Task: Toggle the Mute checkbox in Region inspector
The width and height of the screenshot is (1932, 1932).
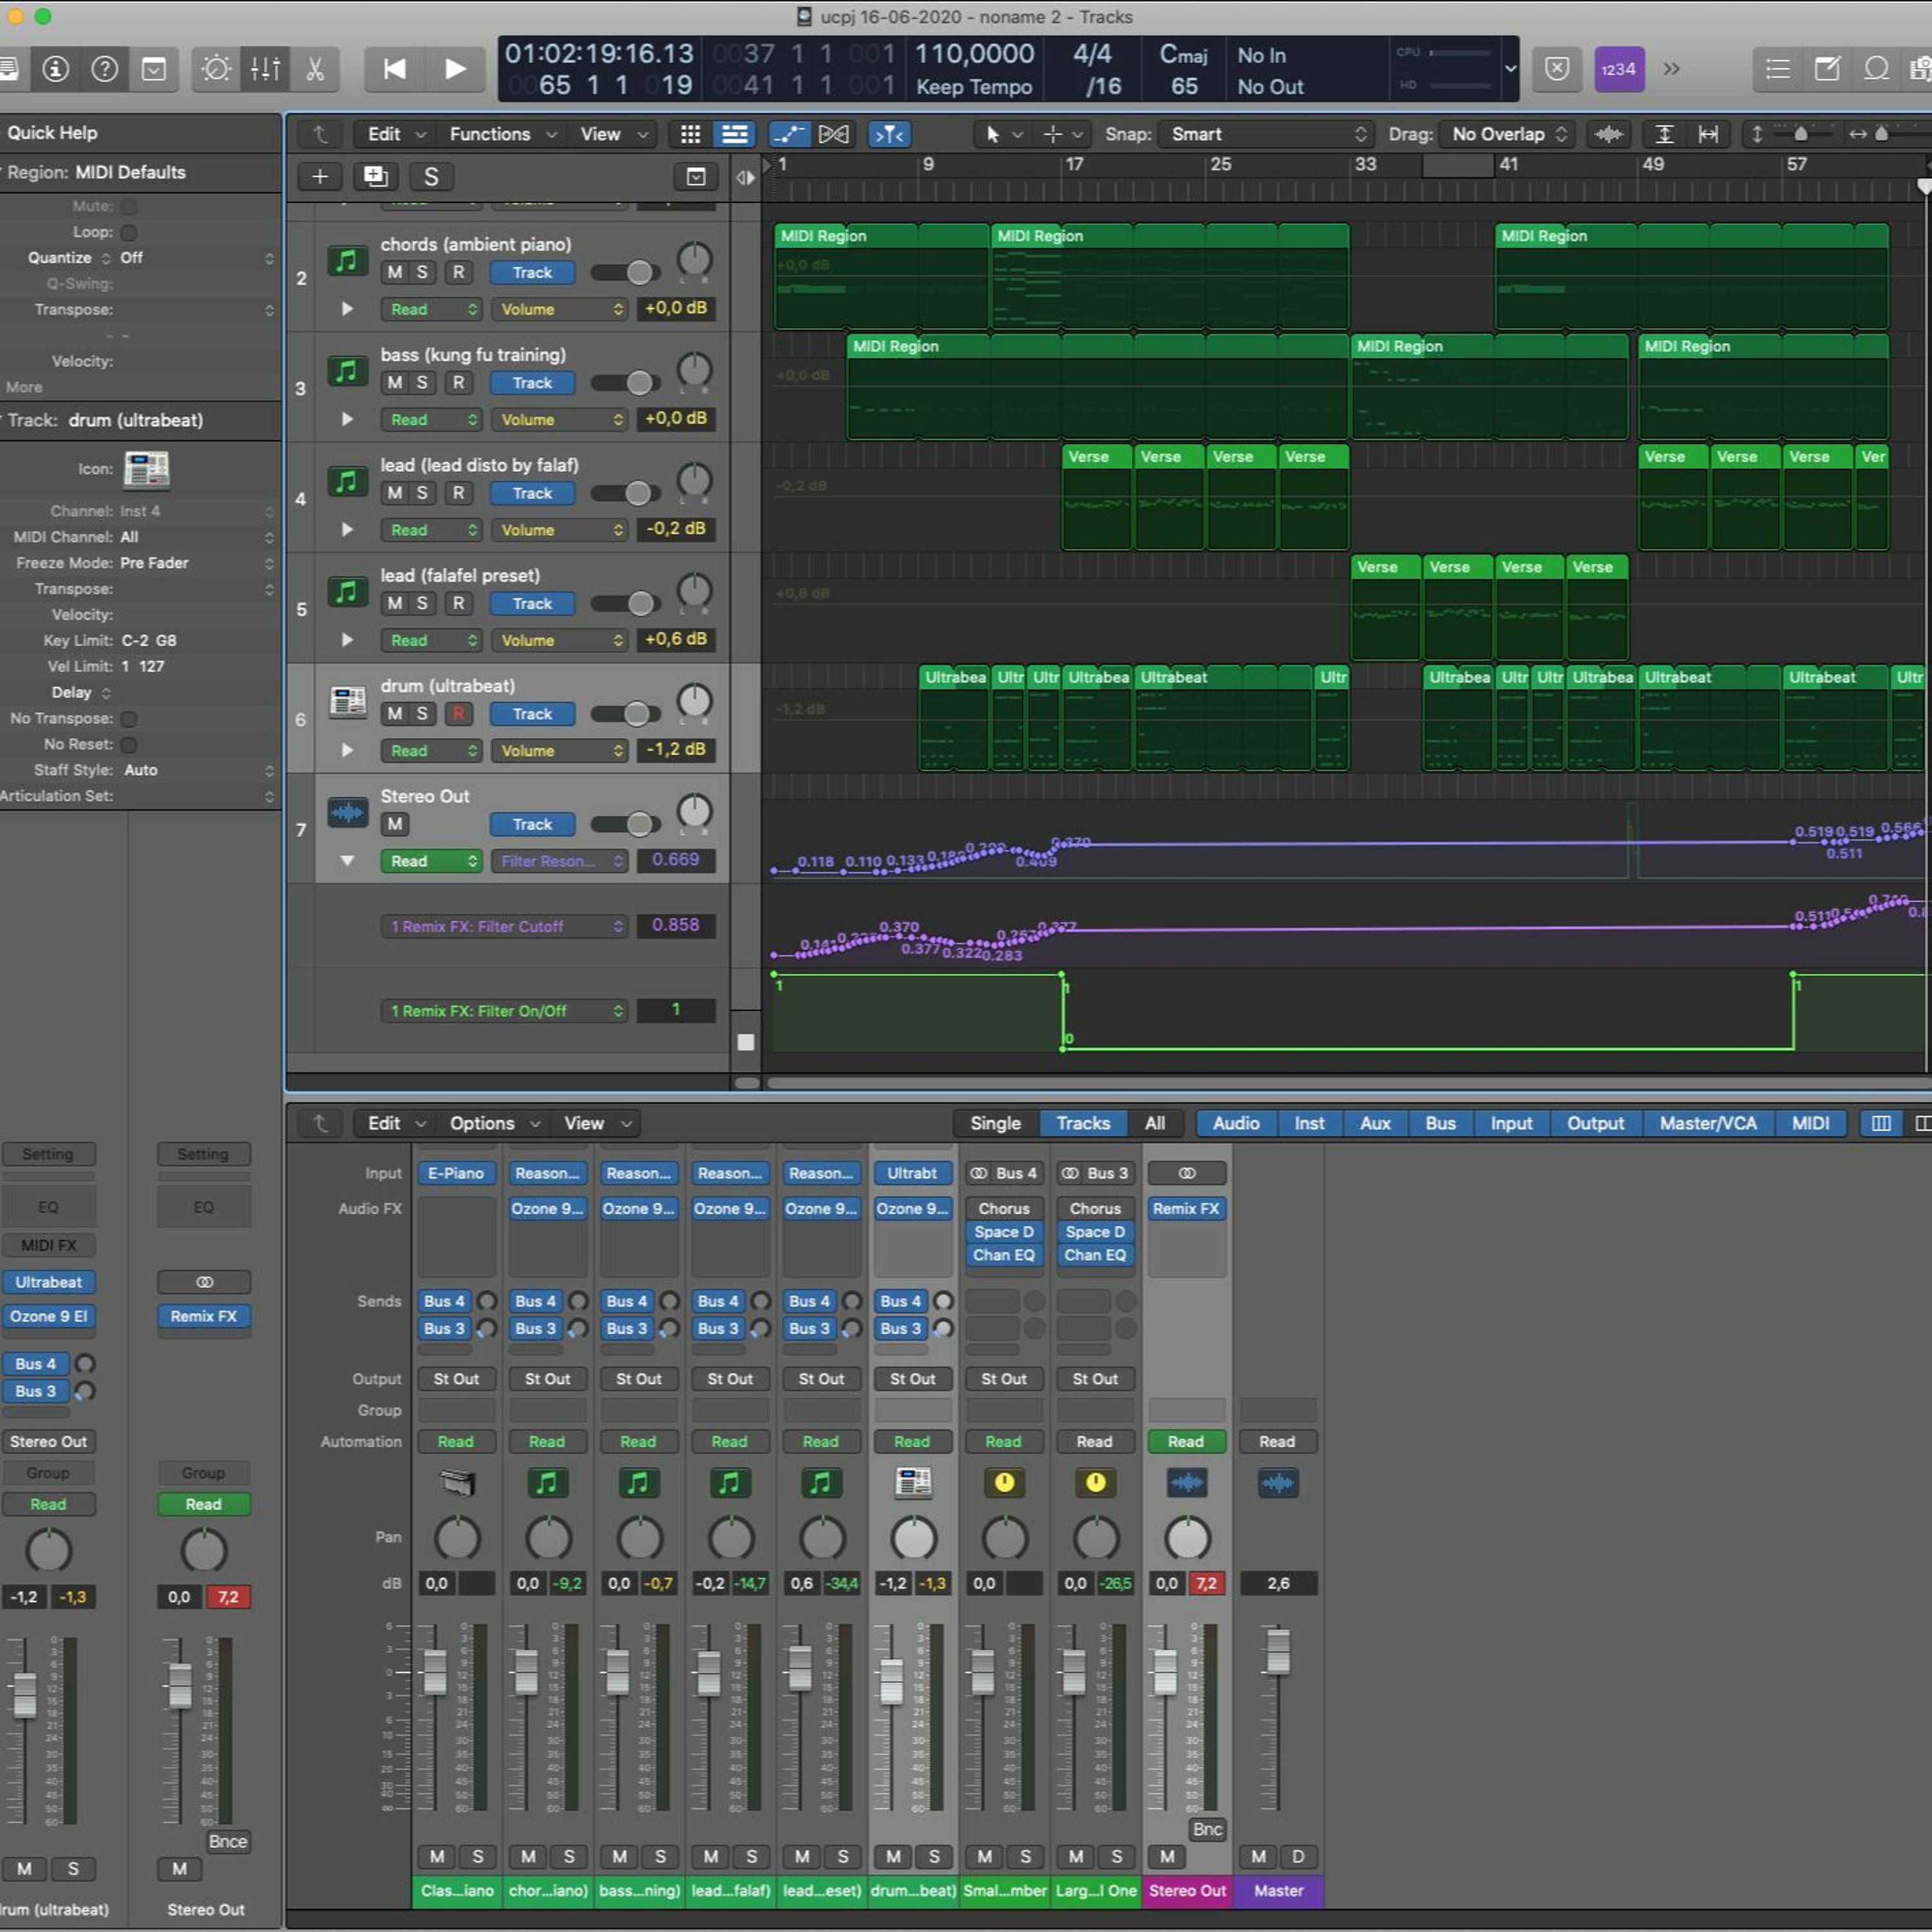Action: 129,207
